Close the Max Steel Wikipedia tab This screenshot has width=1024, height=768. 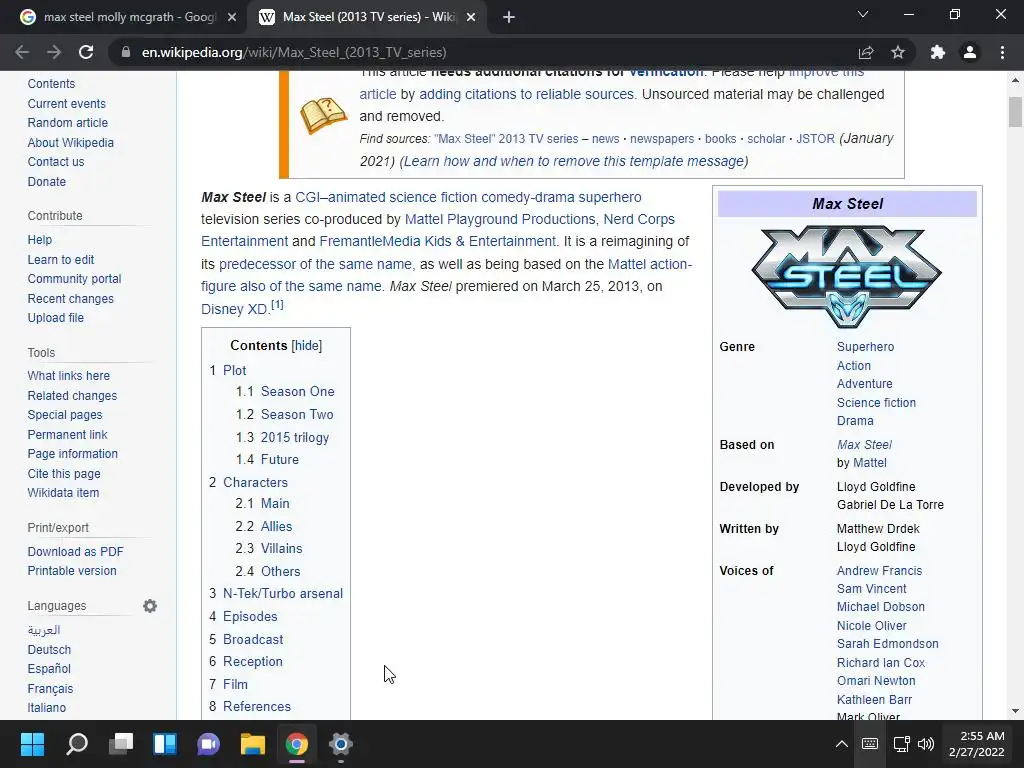(471, 17)
